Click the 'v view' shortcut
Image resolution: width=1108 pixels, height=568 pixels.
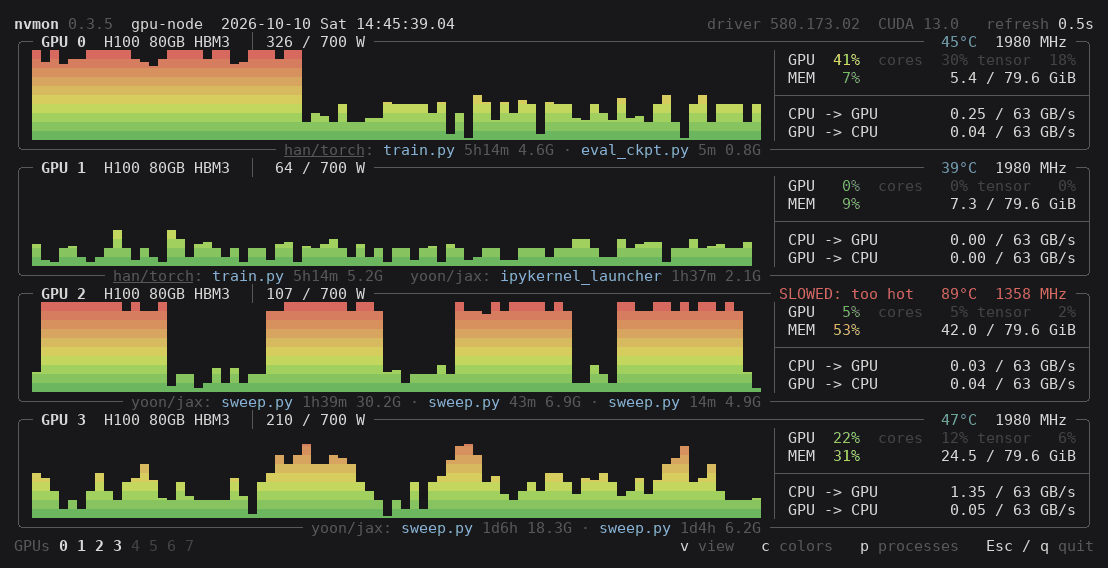(x=707, y=546)
